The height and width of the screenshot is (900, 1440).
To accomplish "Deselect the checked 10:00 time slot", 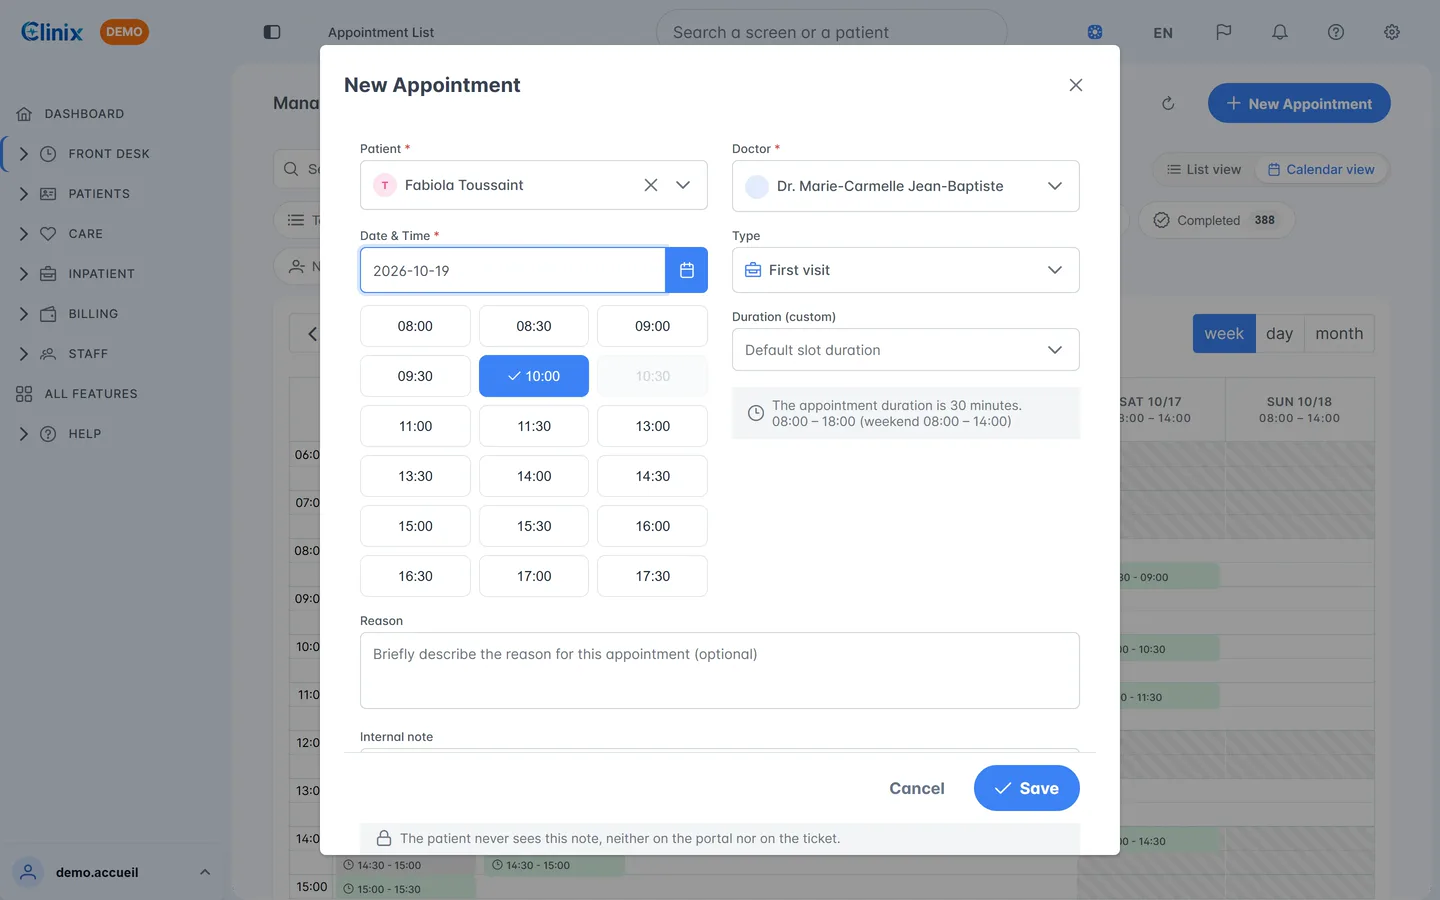I will tap(534, 376).
